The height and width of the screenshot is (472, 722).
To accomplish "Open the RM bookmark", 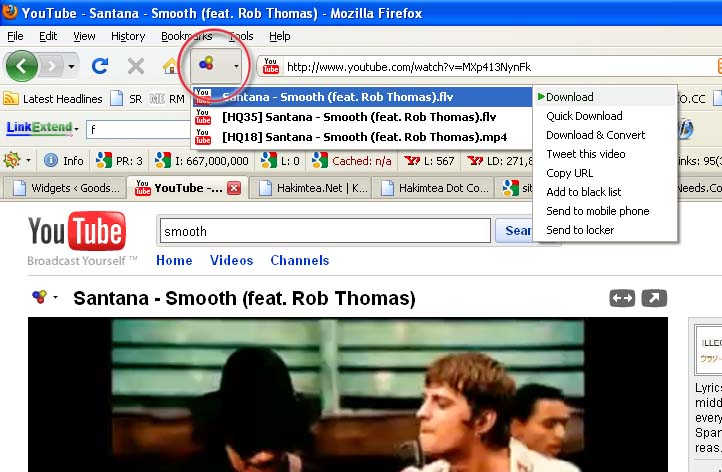I will click(x=167, y=99).
